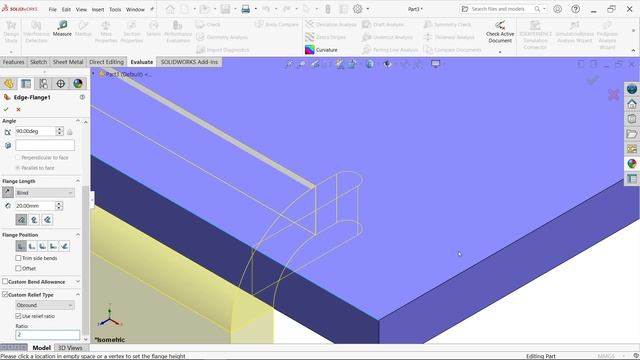The height and width of the screenshot is (360, 640).
Task: Switch to SOLIDWORKS Add-Ins tab
Action: [189, 62]
